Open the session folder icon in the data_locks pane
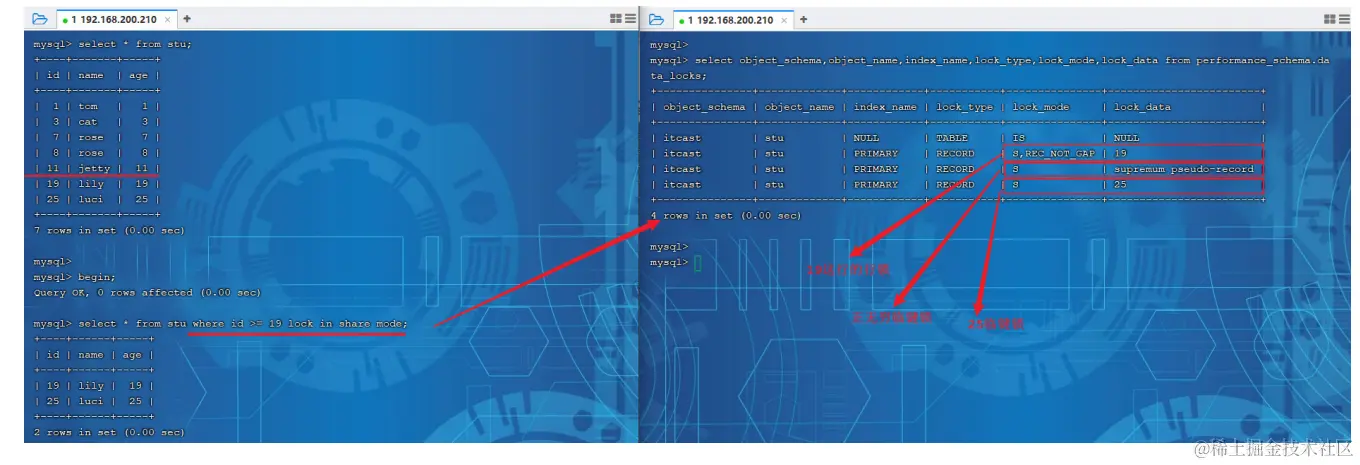The image size is (1360, 465). (x=657, y=19)
